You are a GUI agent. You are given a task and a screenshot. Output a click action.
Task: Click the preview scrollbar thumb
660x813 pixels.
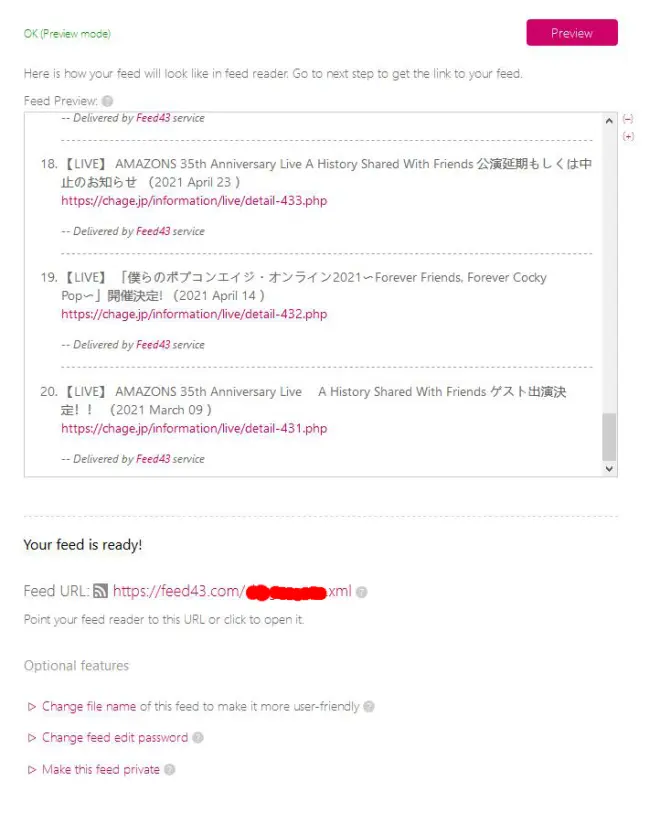tap(609, 437)
